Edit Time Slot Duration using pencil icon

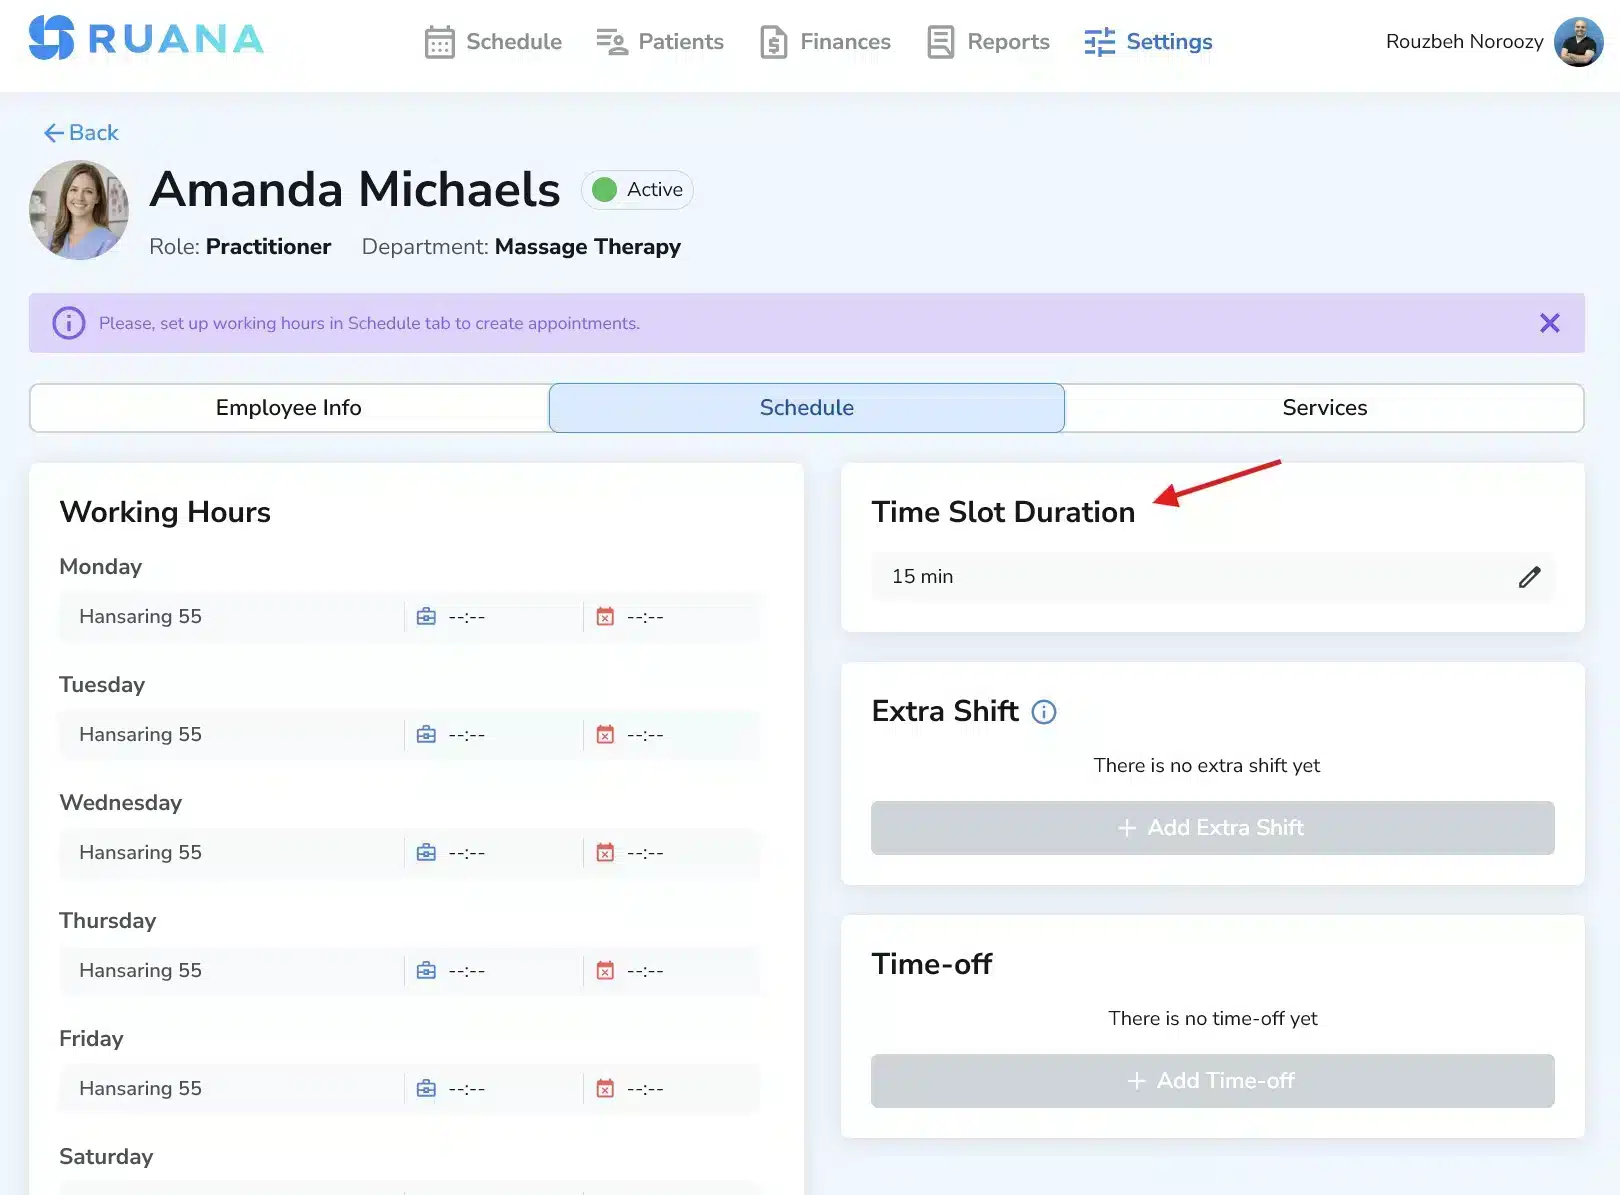click(1529, 577)
